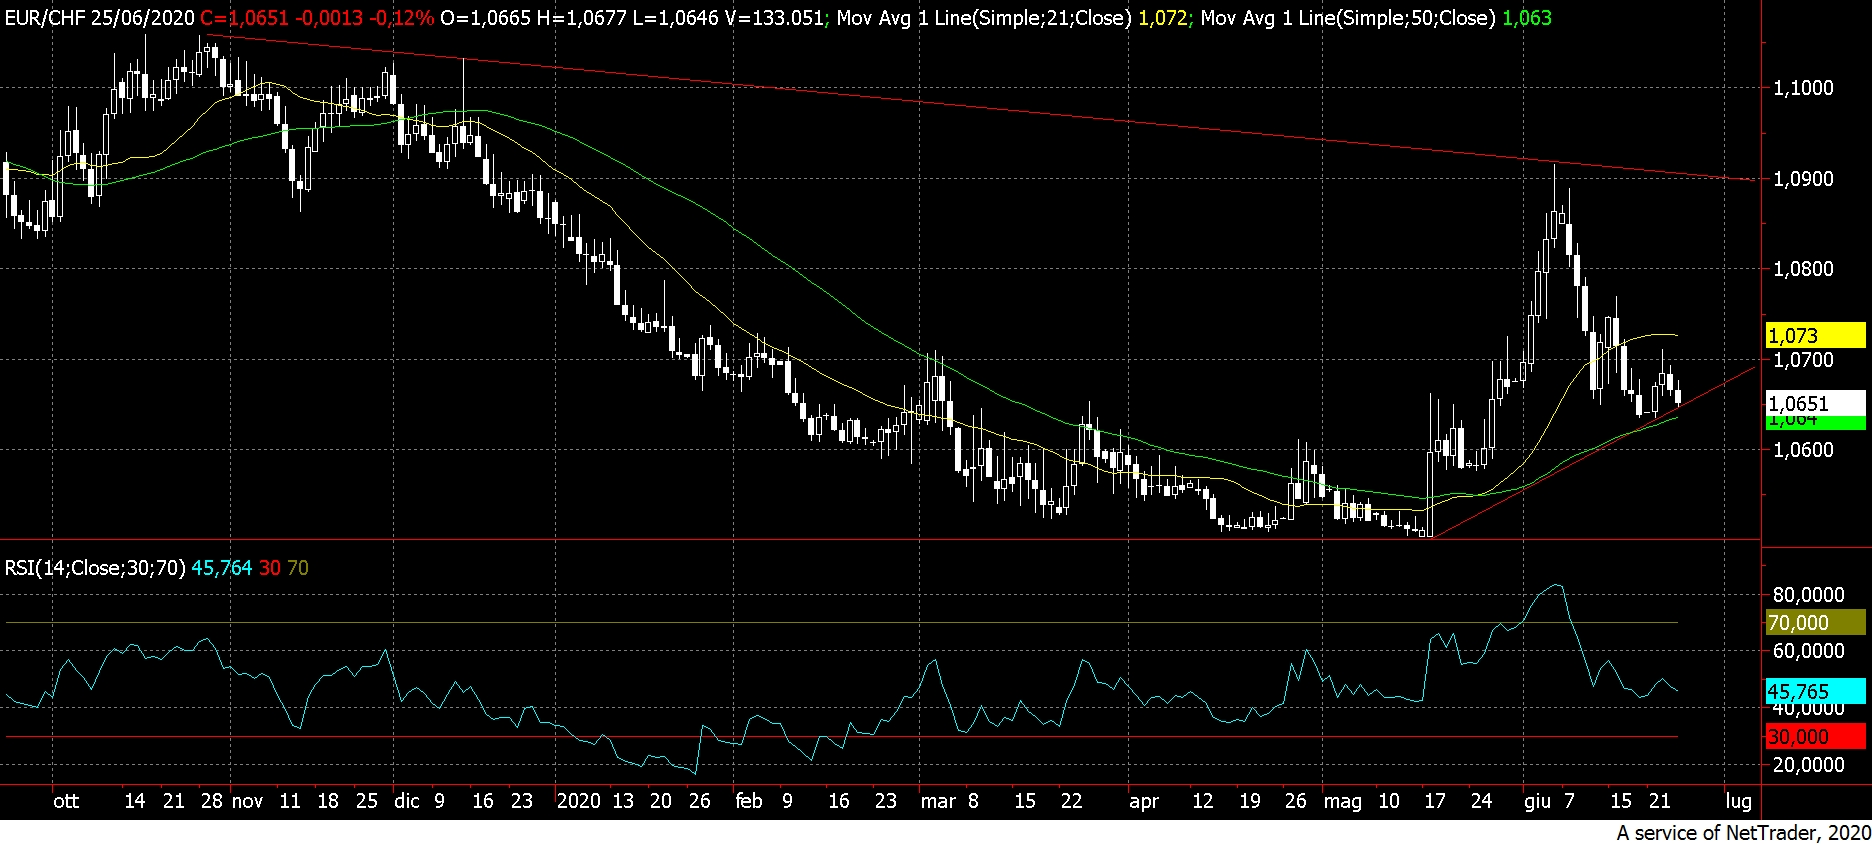Click the 60,0000 RSI axis label
Viewport: 1872px width, 844px height.
pos(1808,651)
